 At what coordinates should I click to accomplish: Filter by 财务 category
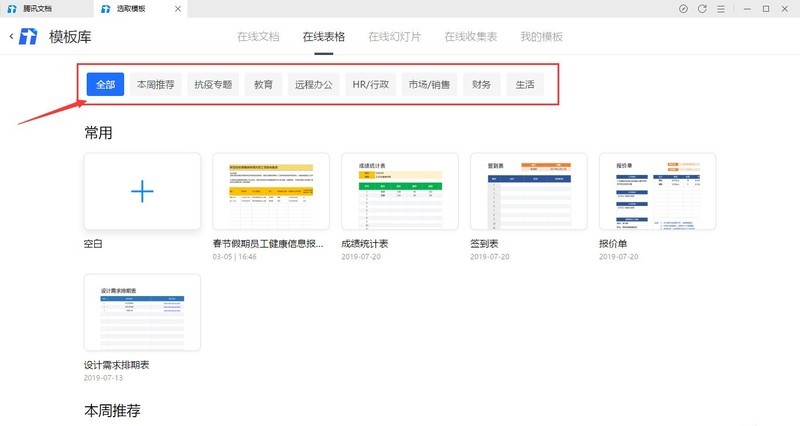tap(482, 84)
